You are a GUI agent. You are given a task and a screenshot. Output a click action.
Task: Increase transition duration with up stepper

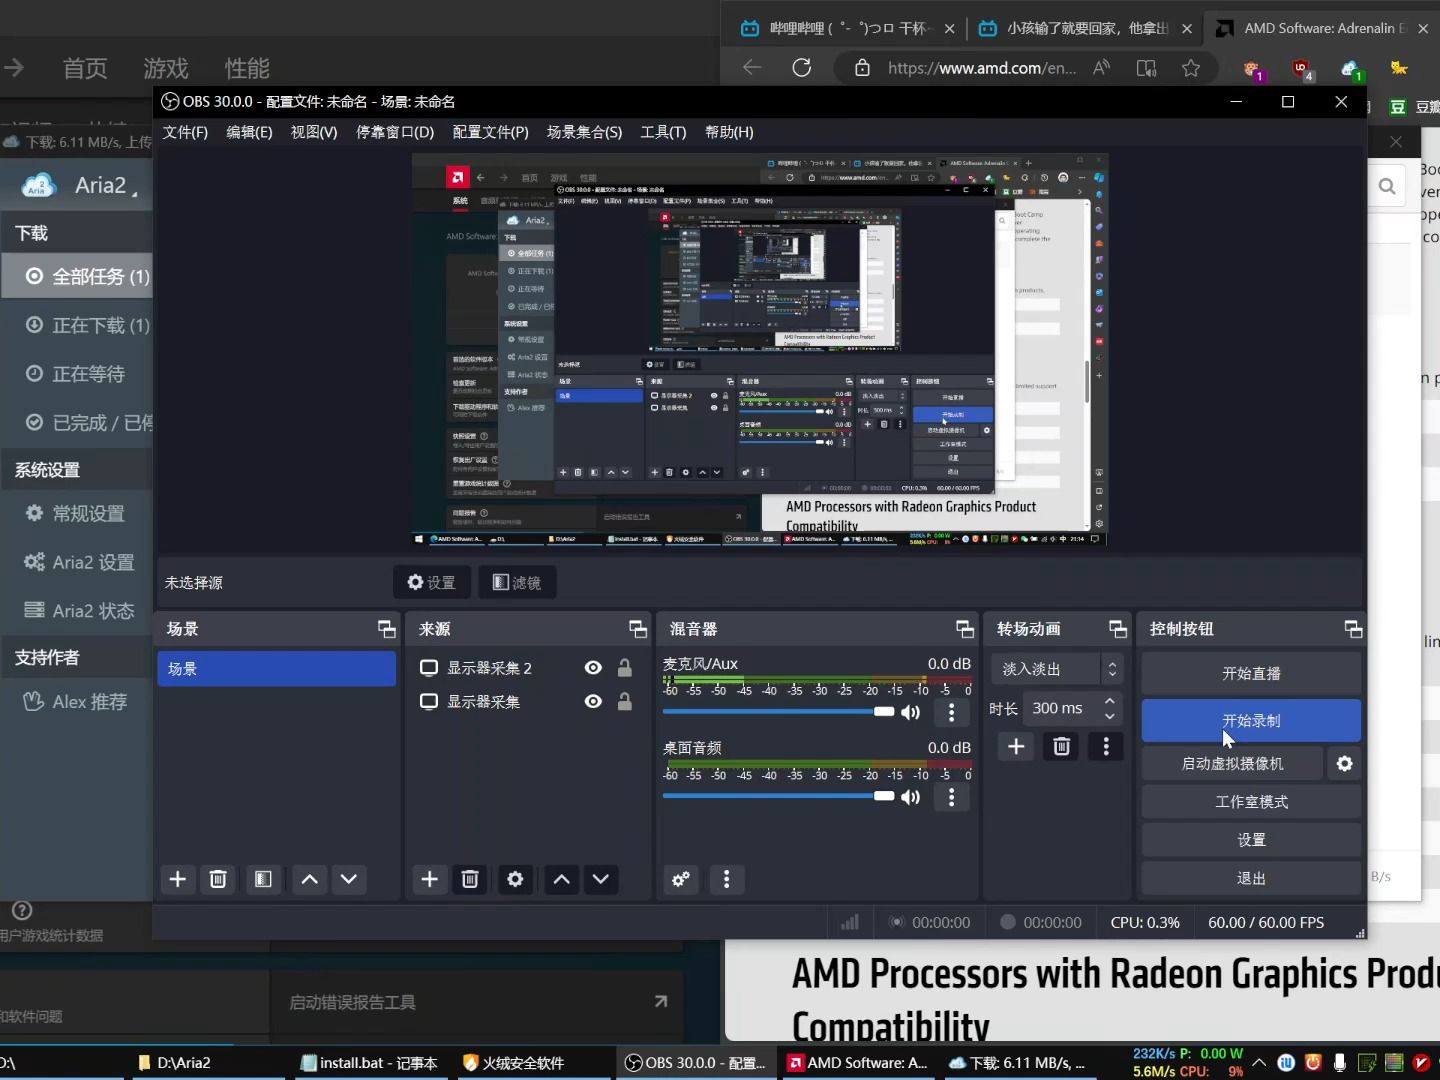[1110, 701]
